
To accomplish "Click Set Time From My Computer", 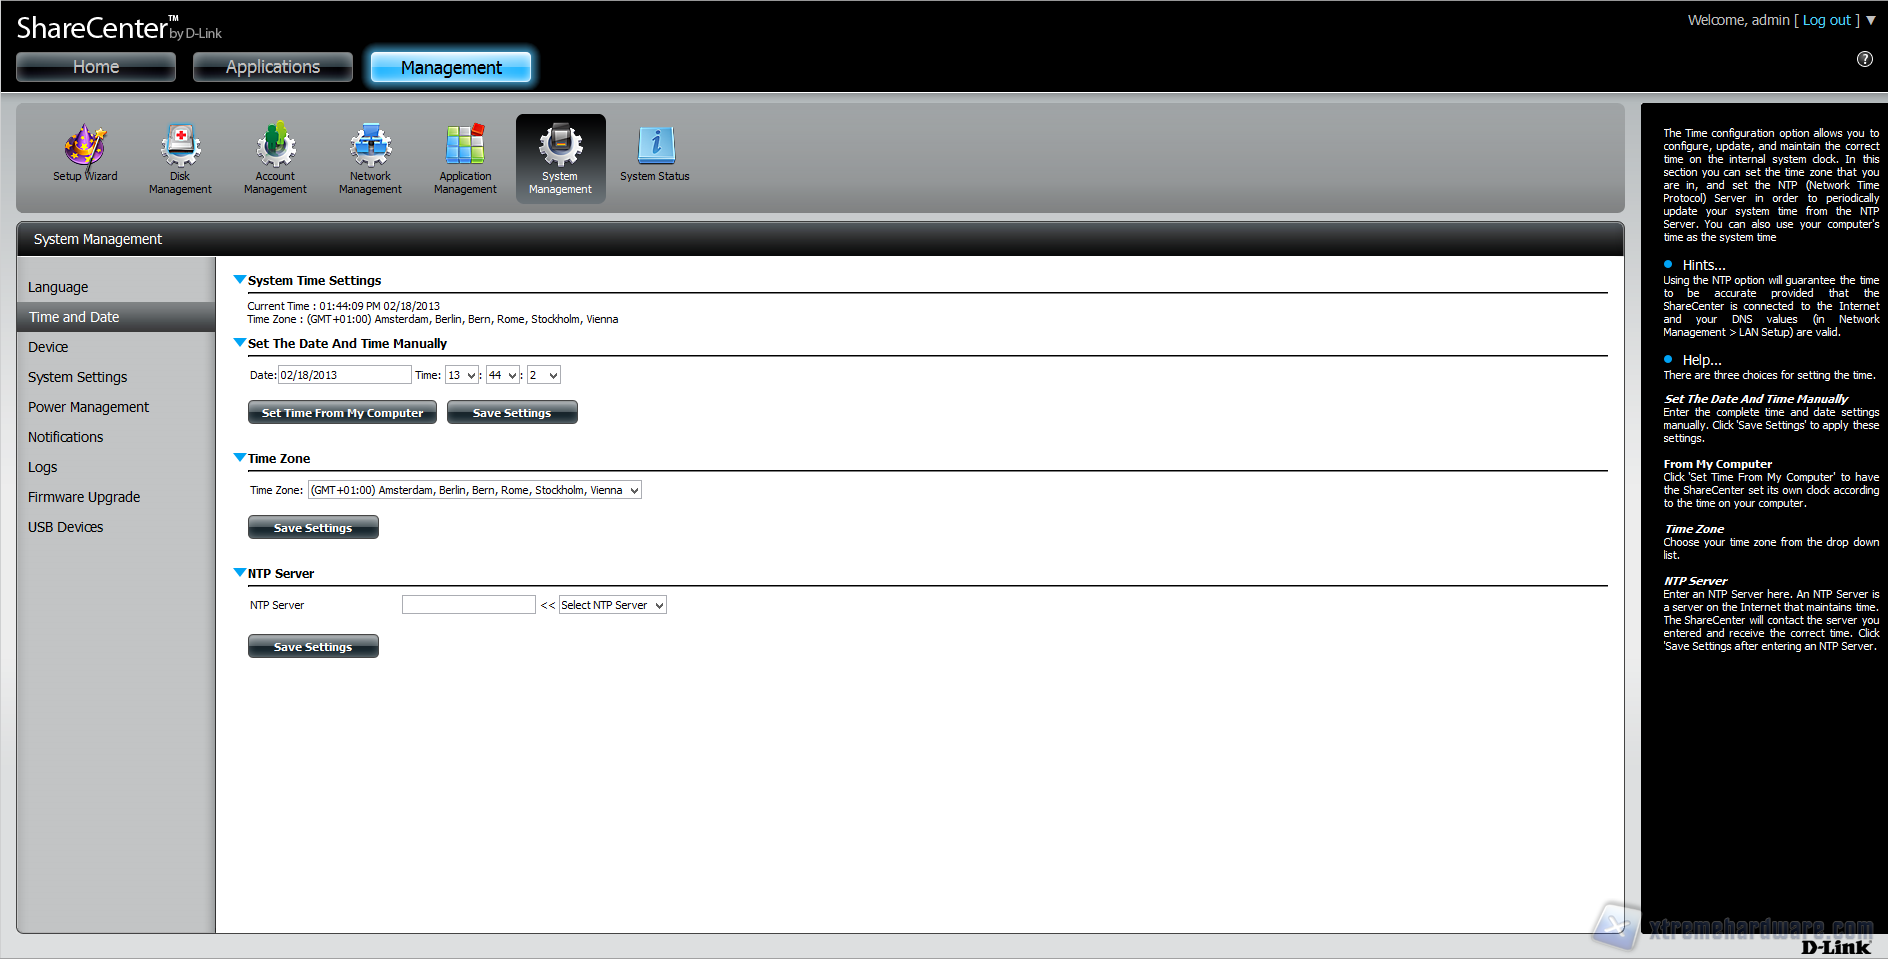I will coord(342,413).
